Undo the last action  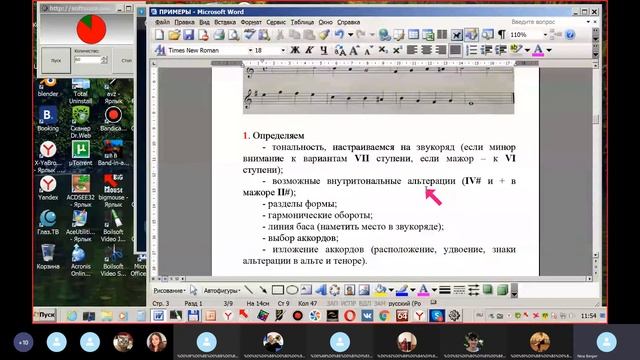[x=339, y=35]
